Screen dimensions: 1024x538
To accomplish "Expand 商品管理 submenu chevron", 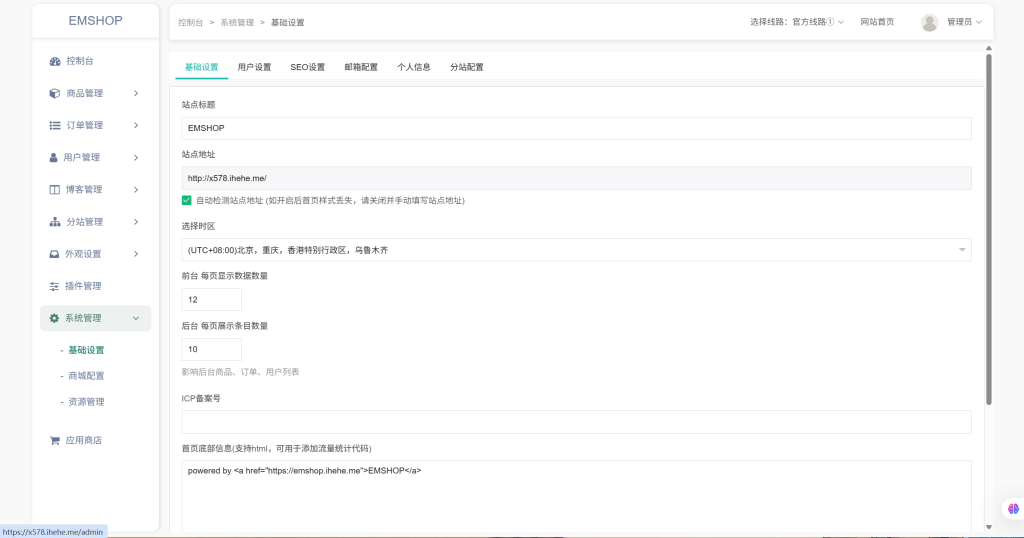I will 136,93.
